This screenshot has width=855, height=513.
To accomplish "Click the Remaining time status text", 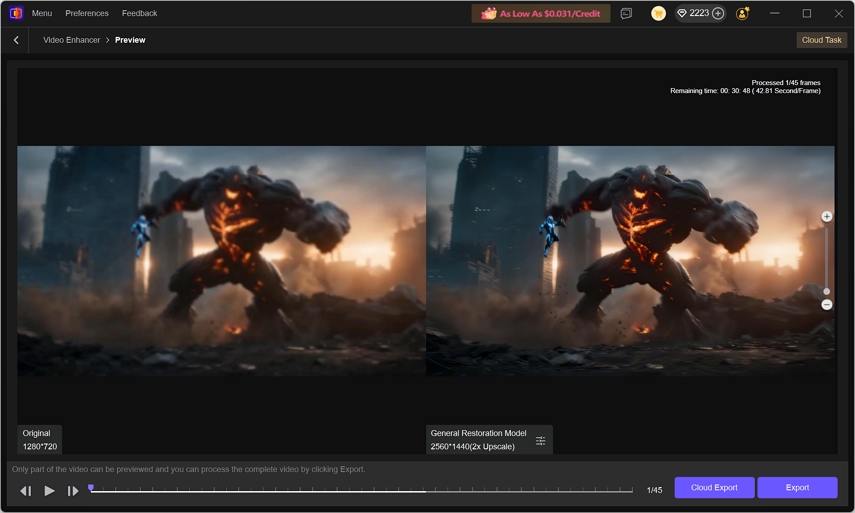I will [745, 90].
